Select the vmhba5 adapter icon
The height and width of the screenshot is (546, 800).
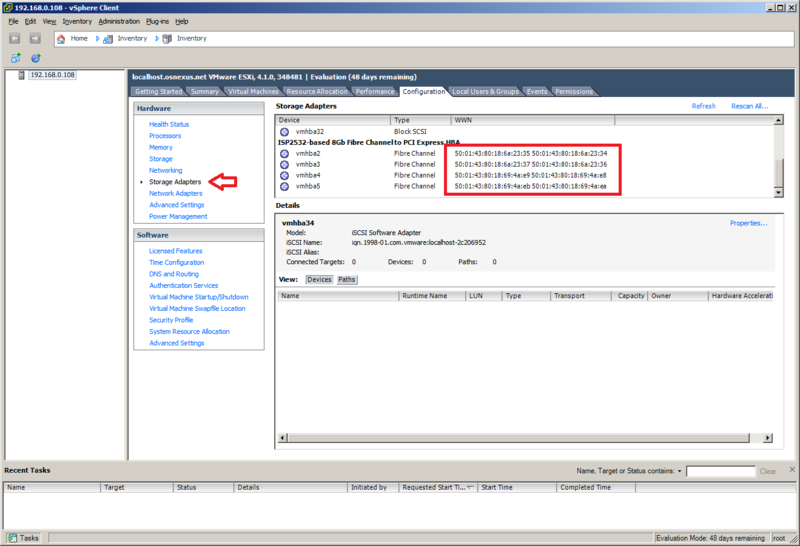click(x=285, y=186)
